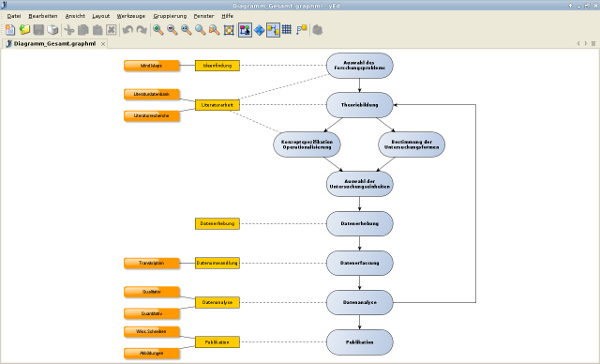The height and width of the screenshot is (364, 600).
Task: Select the yellow Ideenfindung box
Action: coord(217,65)
